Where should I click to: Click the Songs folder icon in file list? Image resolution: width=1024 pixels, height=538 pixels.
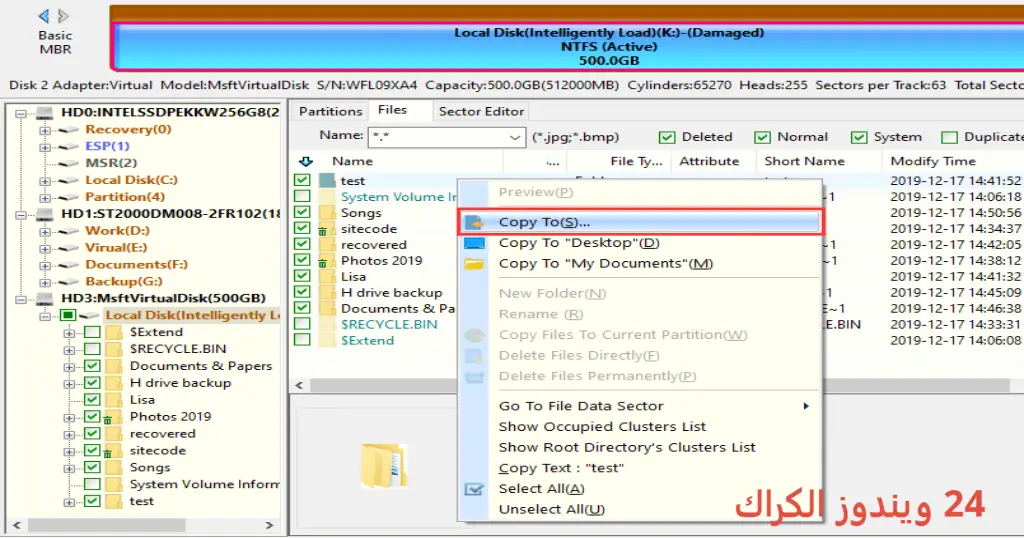point(327,213)
